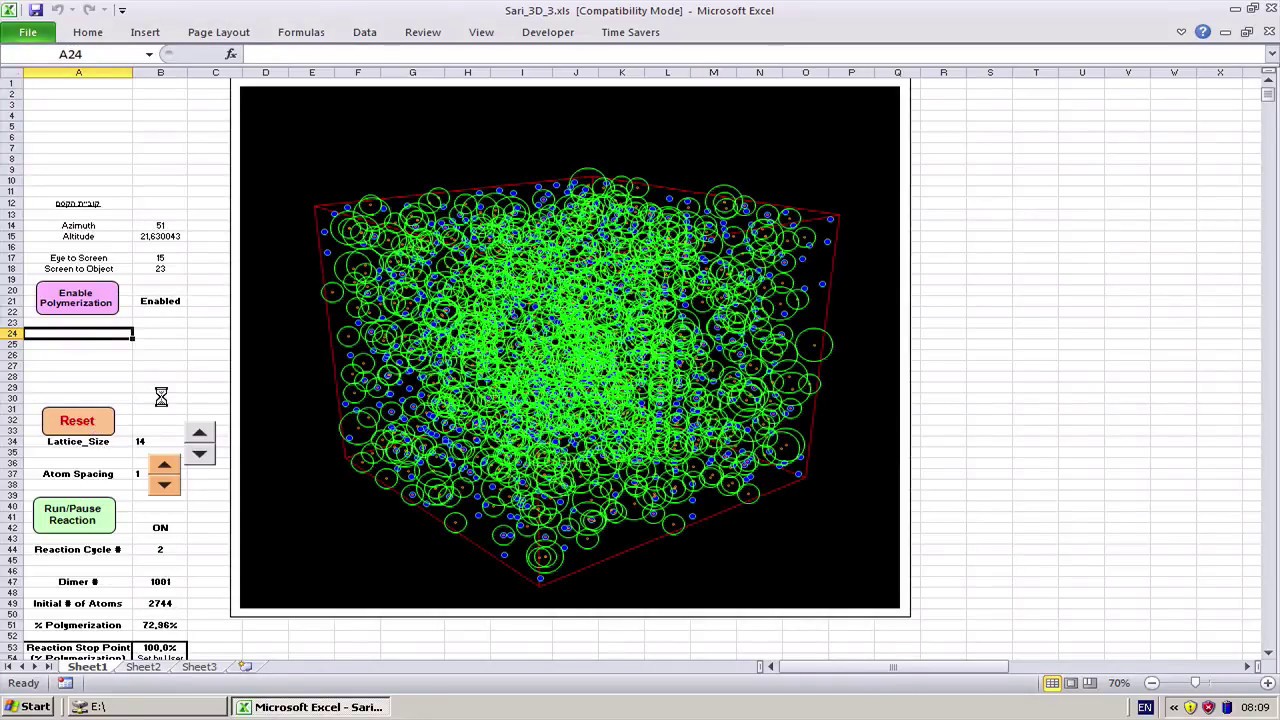This screenshot has height=720, width=1280.
Task: Click the Time Savers menu item
Action: pyautogui.click(x=630, y=32)
